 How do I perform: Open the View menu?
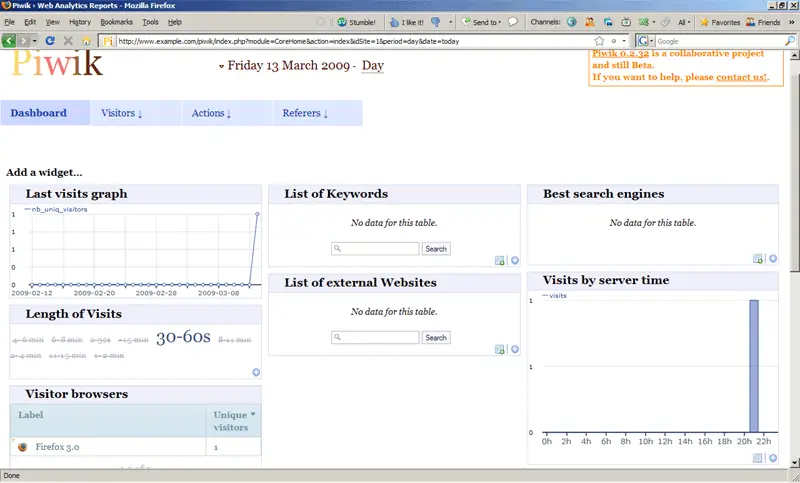pyautogui.click(x=53, y=22)
